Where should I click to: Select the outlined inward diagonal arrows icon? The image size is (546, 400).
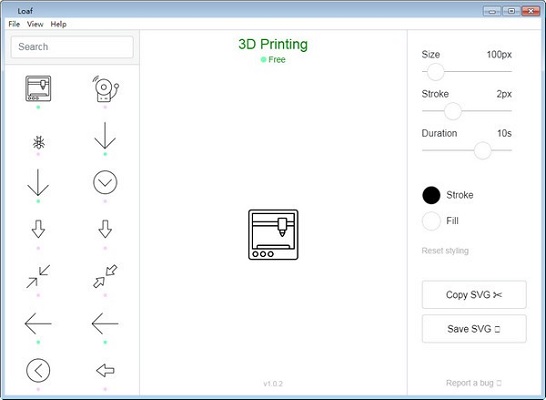coord(105,276)
